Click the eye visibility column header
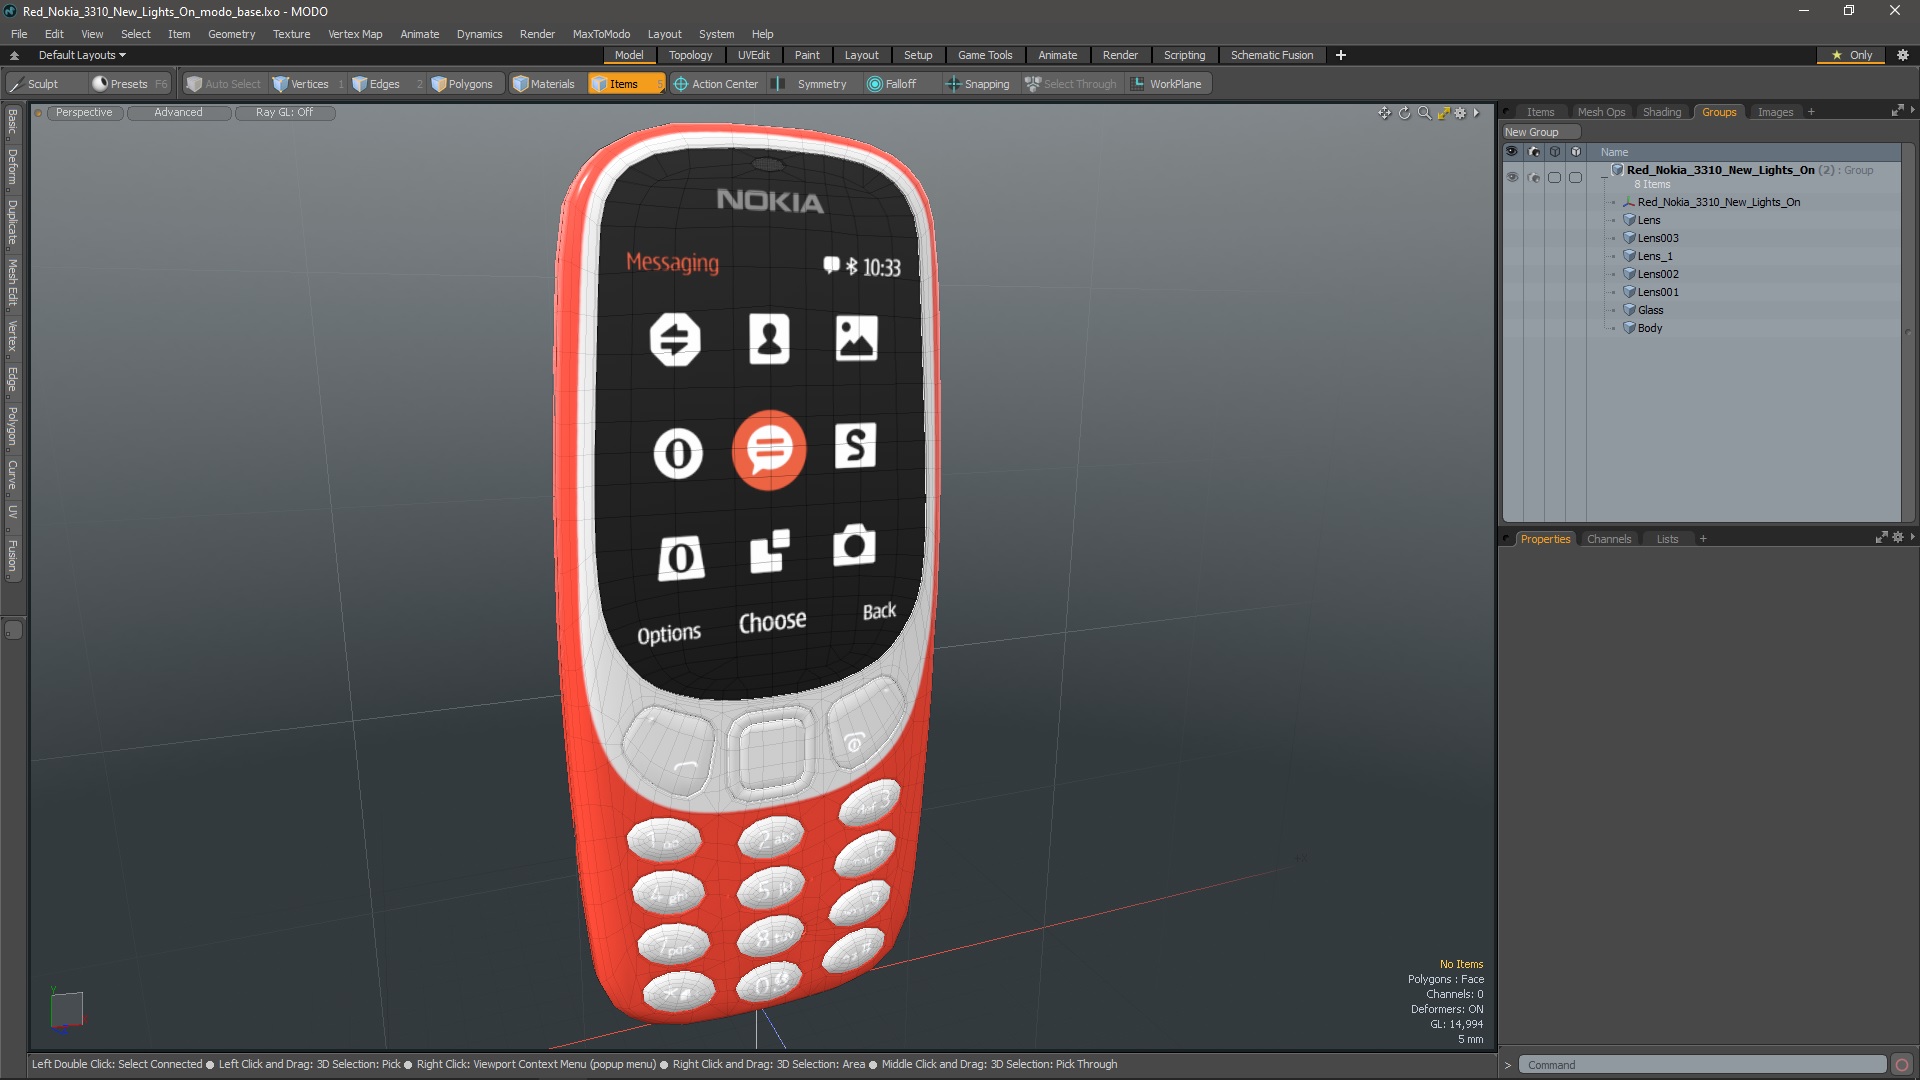 tap(1512, 152)
